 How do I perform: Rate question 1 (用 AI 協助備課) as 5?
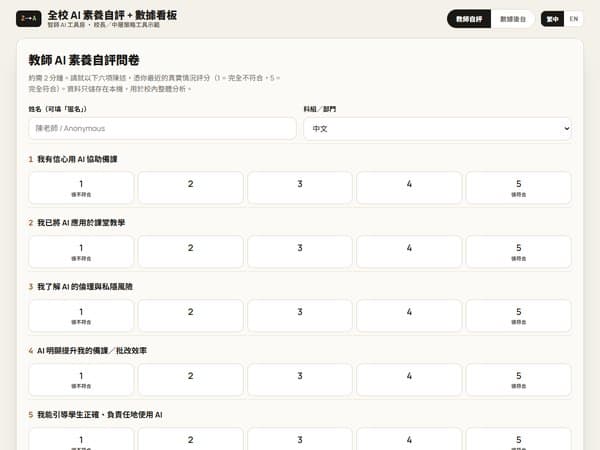(x=518, y=188)
